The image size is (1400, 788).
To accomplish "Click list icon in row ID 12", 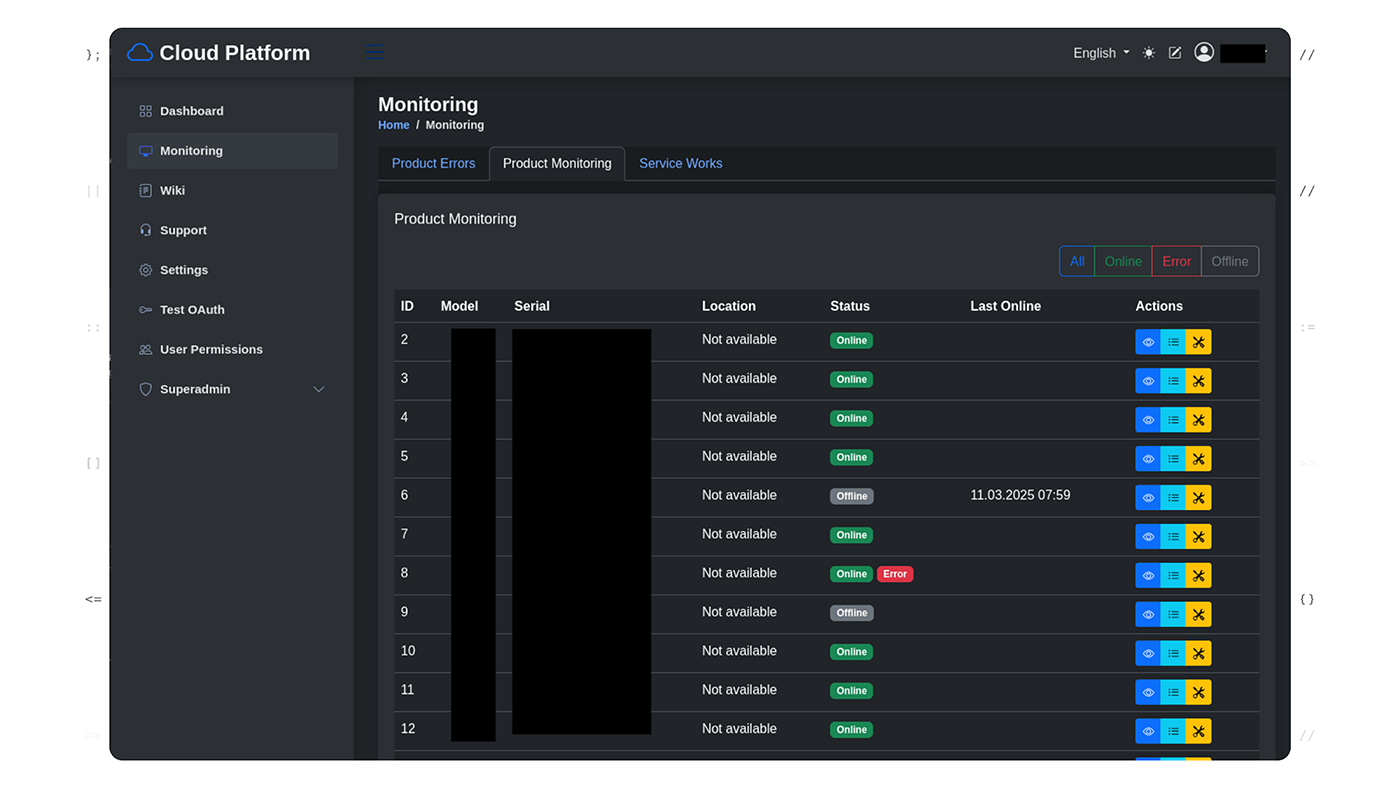I will click(1173, 732).
